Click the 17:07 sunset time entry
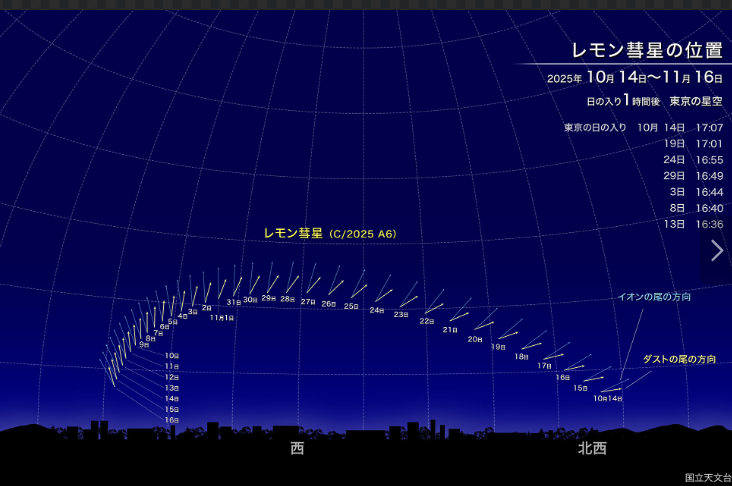 [x=708, y=128]
